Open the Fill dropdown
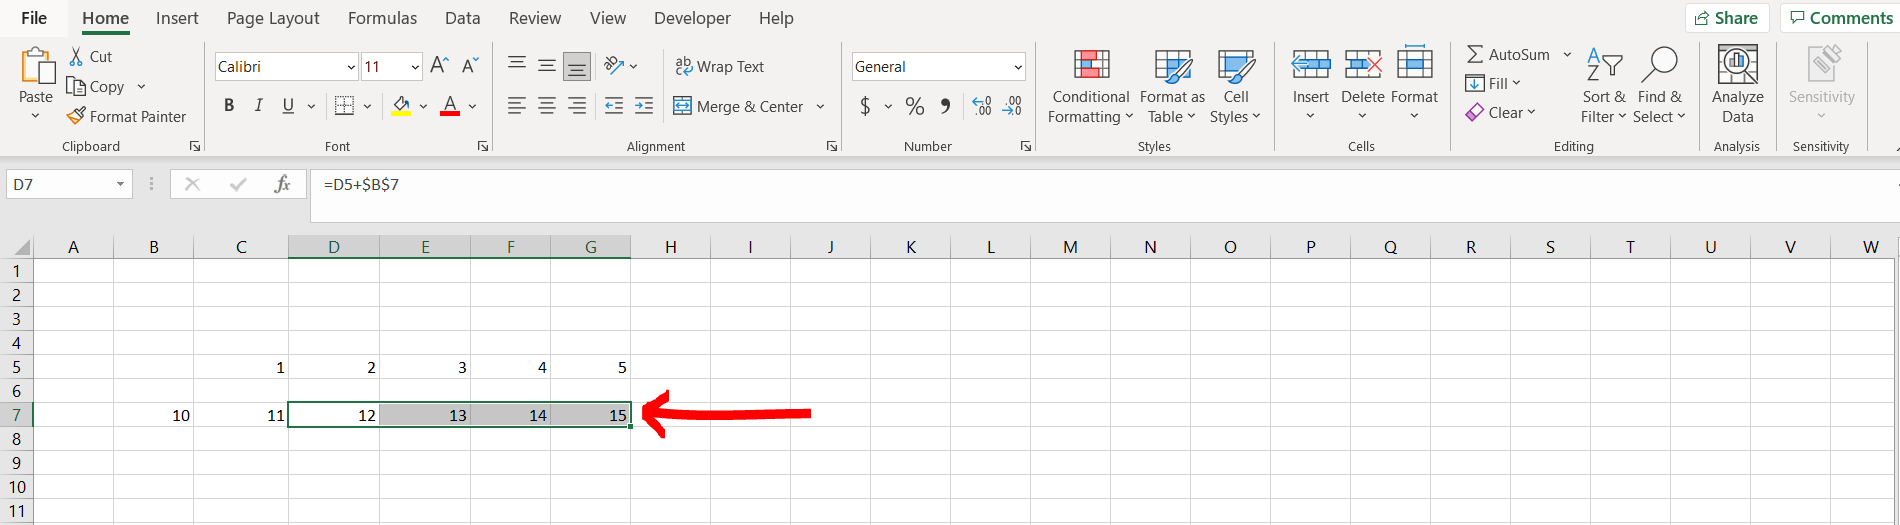The width and height of the screenshot is (1900, 525). coord(1493,83)
